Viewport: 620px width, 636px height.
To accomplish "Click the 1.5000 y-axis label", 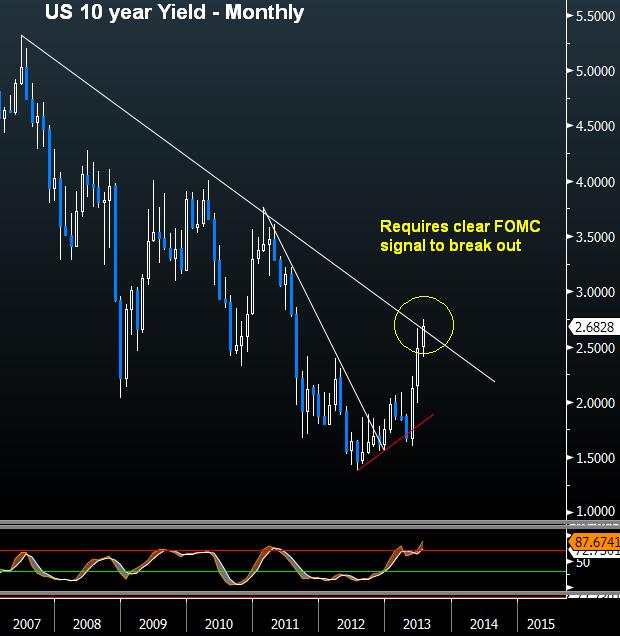I will (x=595, y=458).
